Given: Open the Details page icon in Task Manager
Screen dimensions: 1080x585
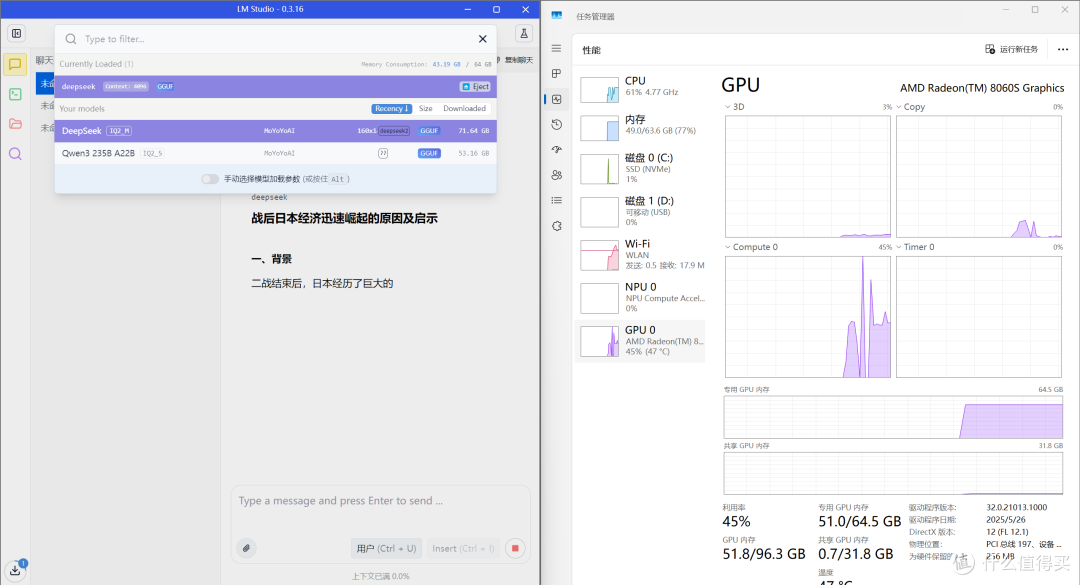Looking at the screenshot, I should (x=557, y=201).
